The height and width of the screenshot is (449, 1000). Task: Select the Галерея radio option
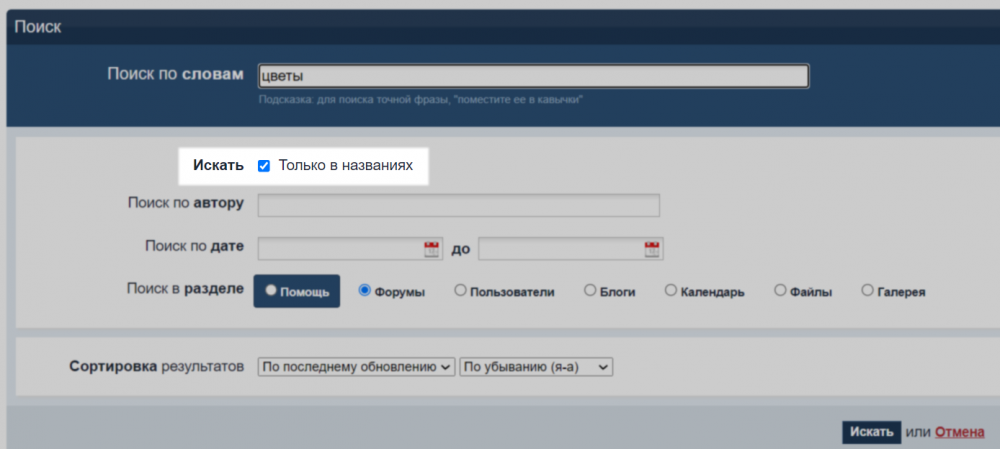(x=867, y=290)
